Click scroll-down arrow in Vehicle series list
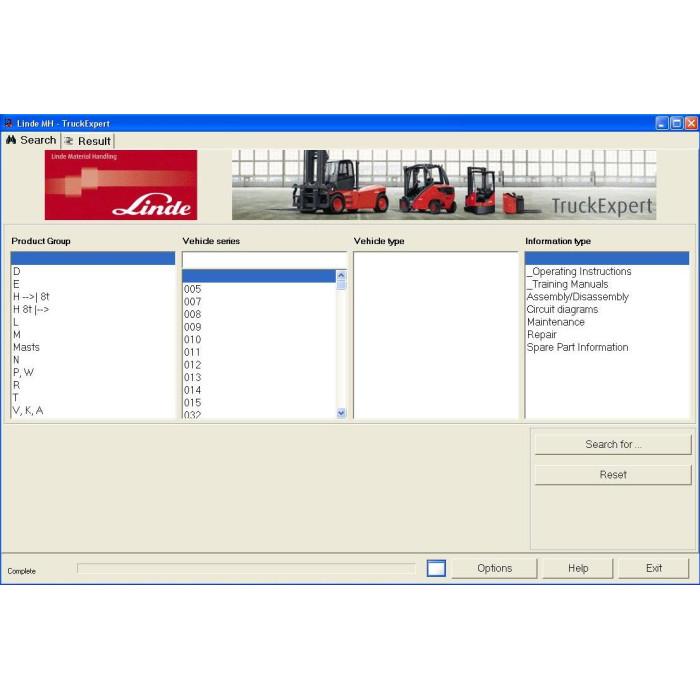 pos(341,413)
